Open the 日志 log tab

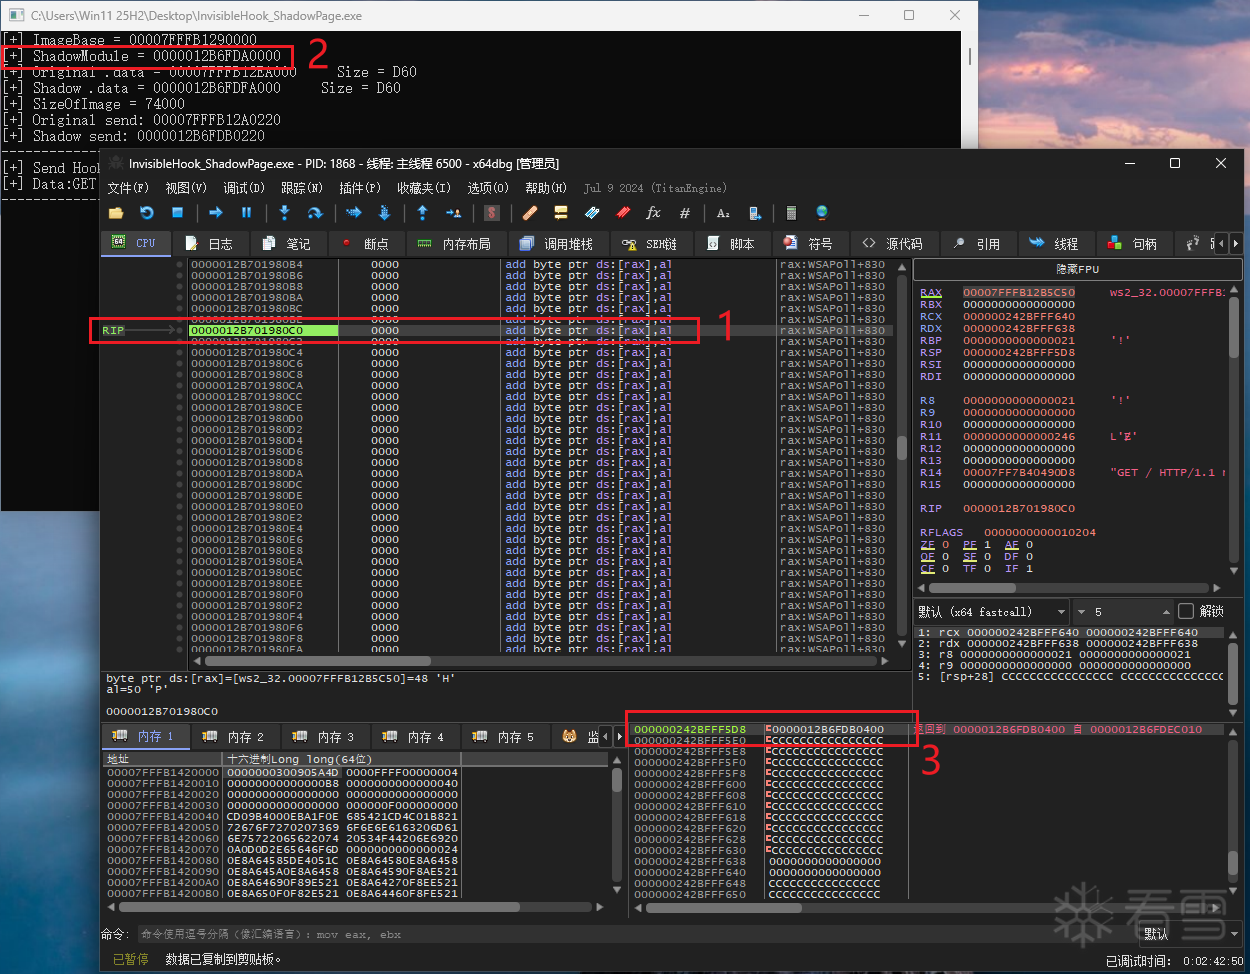[x=209, y=243]
